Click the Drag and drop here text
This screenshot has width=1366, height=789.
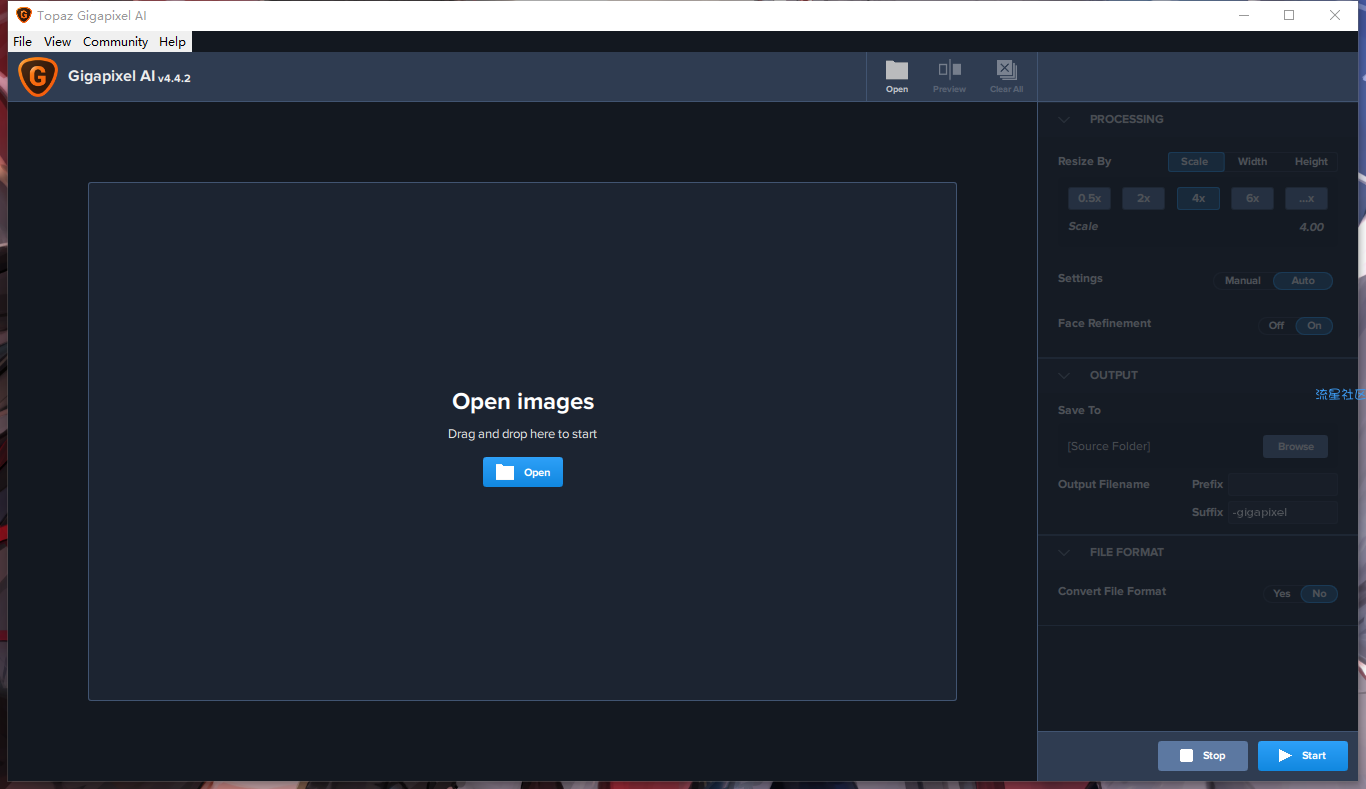click(522, 434)
